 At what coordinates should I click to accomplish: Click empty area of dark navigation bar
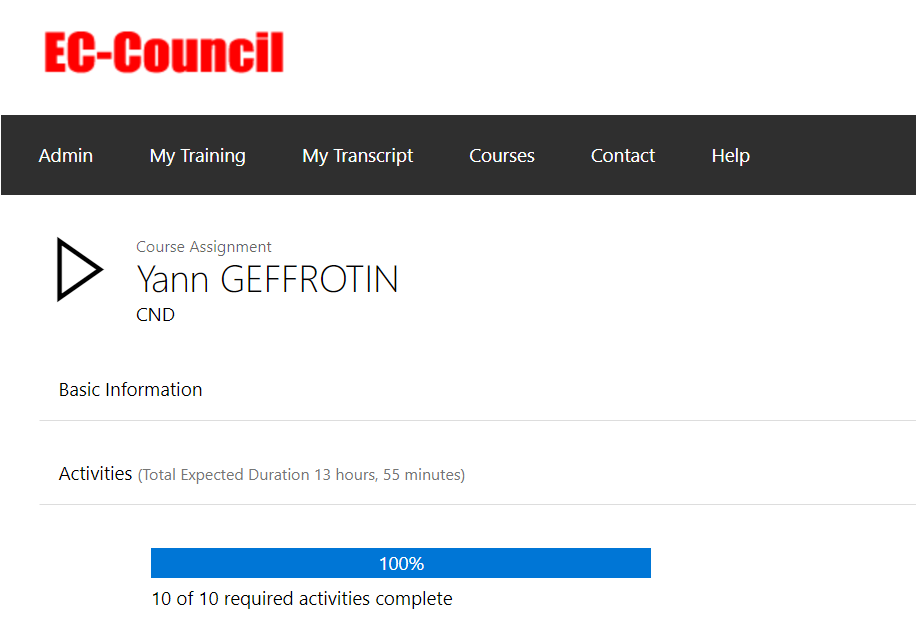[x=830, y=155]
